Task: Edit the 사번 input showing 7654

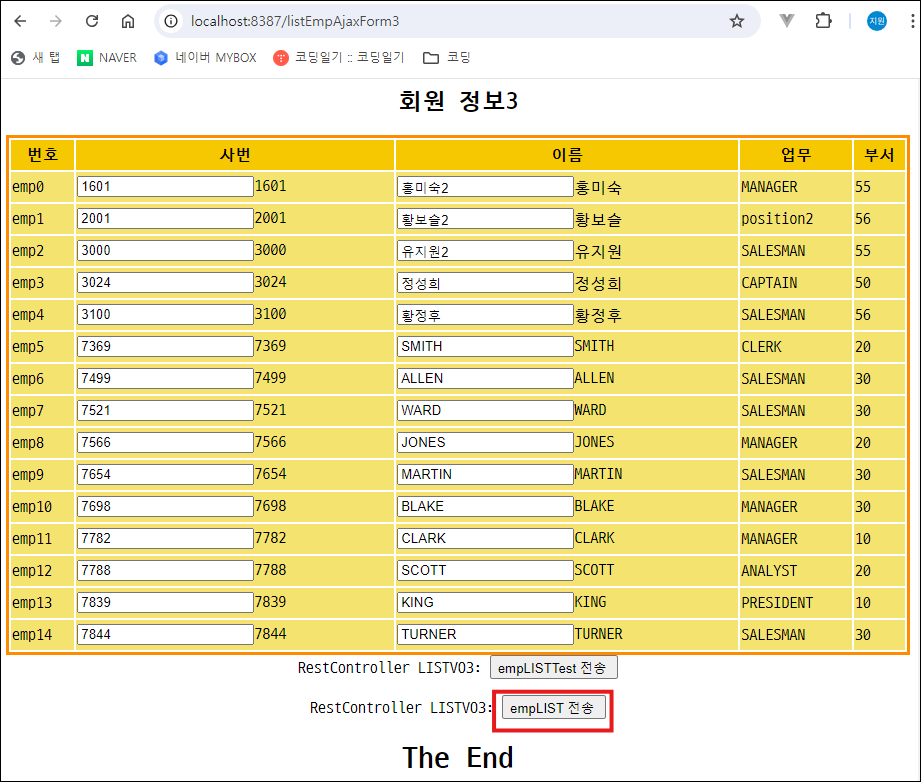Action: click(165, 475)
